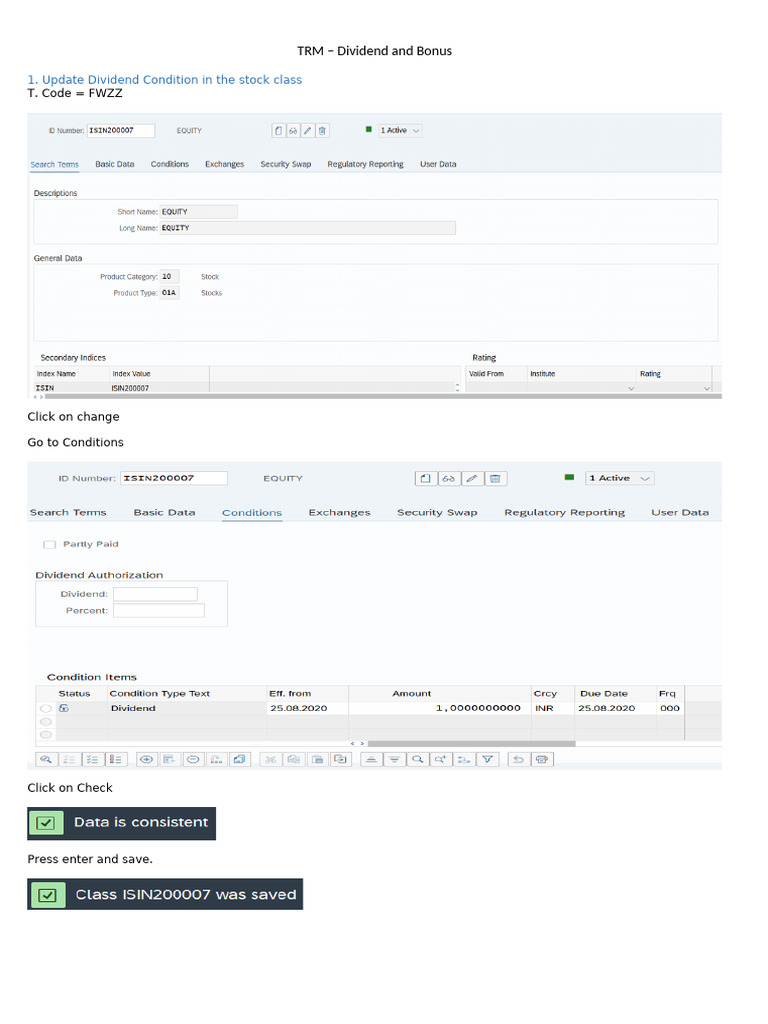Open Conditions tab in Search Terms screenshot
This screenshot has width=768, height=1024.
(170, 165)
